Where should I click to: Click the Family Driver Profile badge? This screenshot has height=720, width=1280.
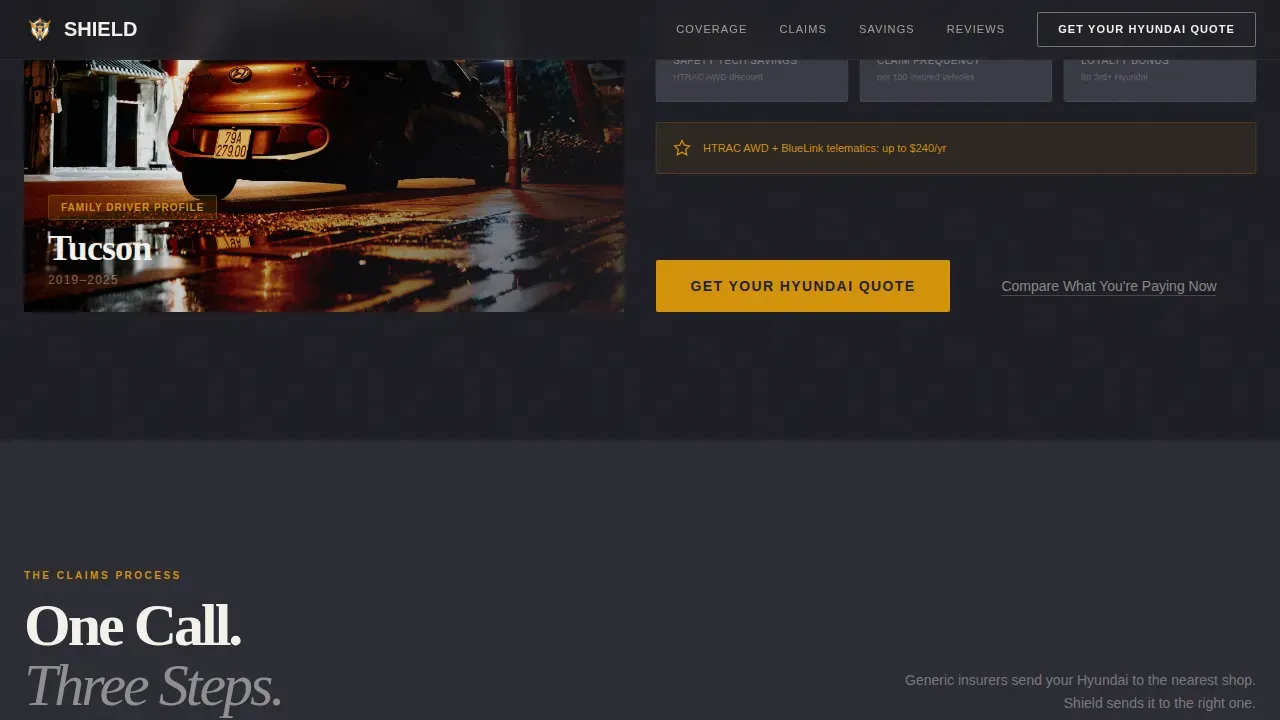(x=132, y=207)
